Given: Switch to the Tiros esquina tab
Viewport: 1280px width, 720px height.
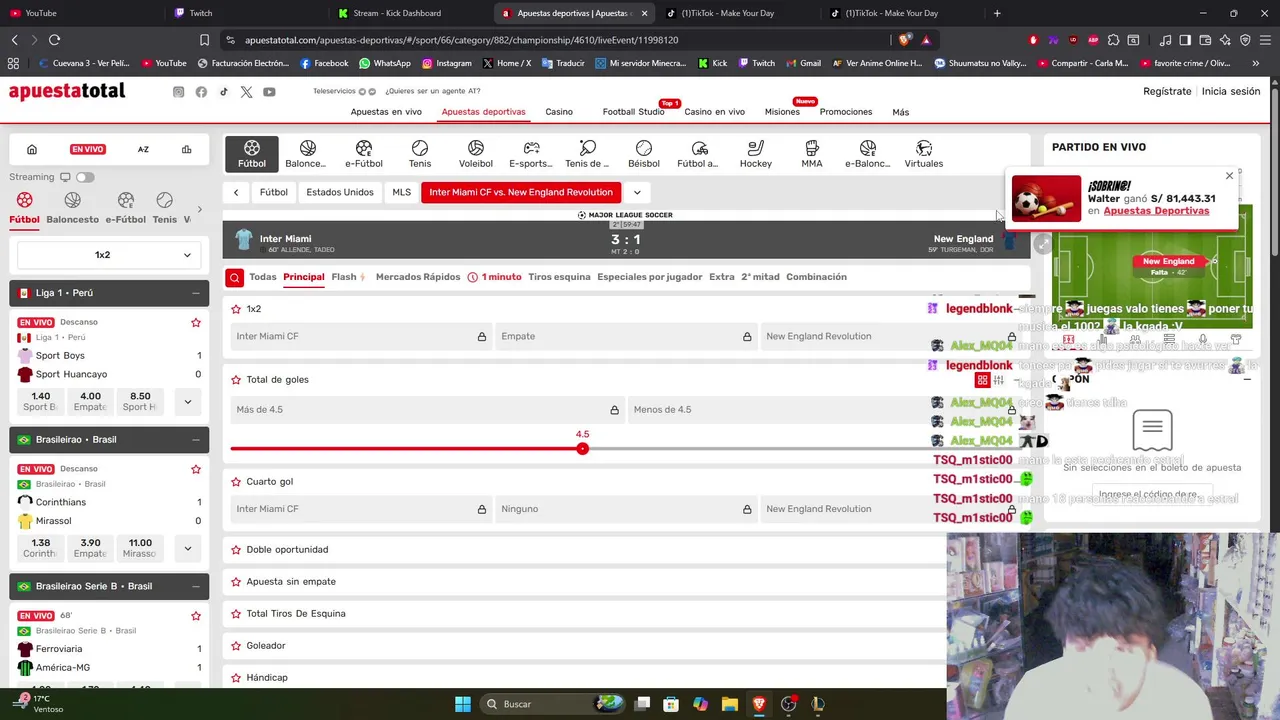Looking at the screenshot, I should click(x=559, y=277).
